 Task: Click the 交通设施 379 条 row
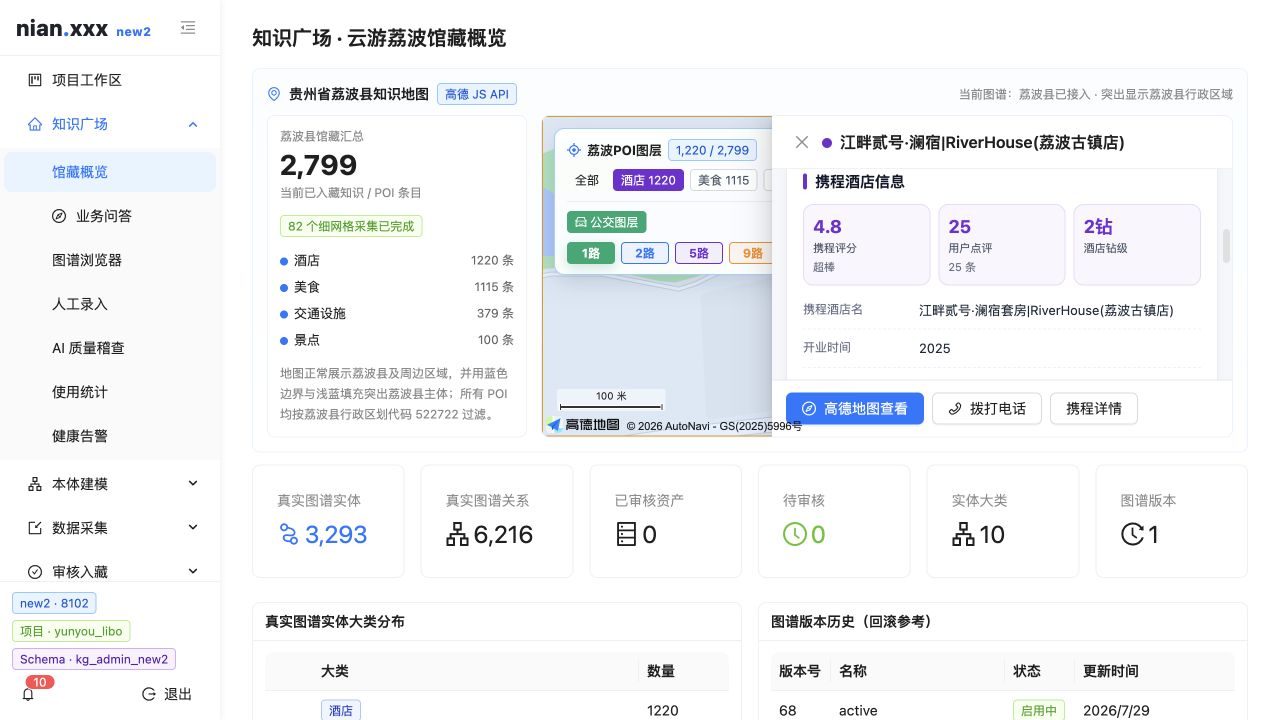click(397, 313)
